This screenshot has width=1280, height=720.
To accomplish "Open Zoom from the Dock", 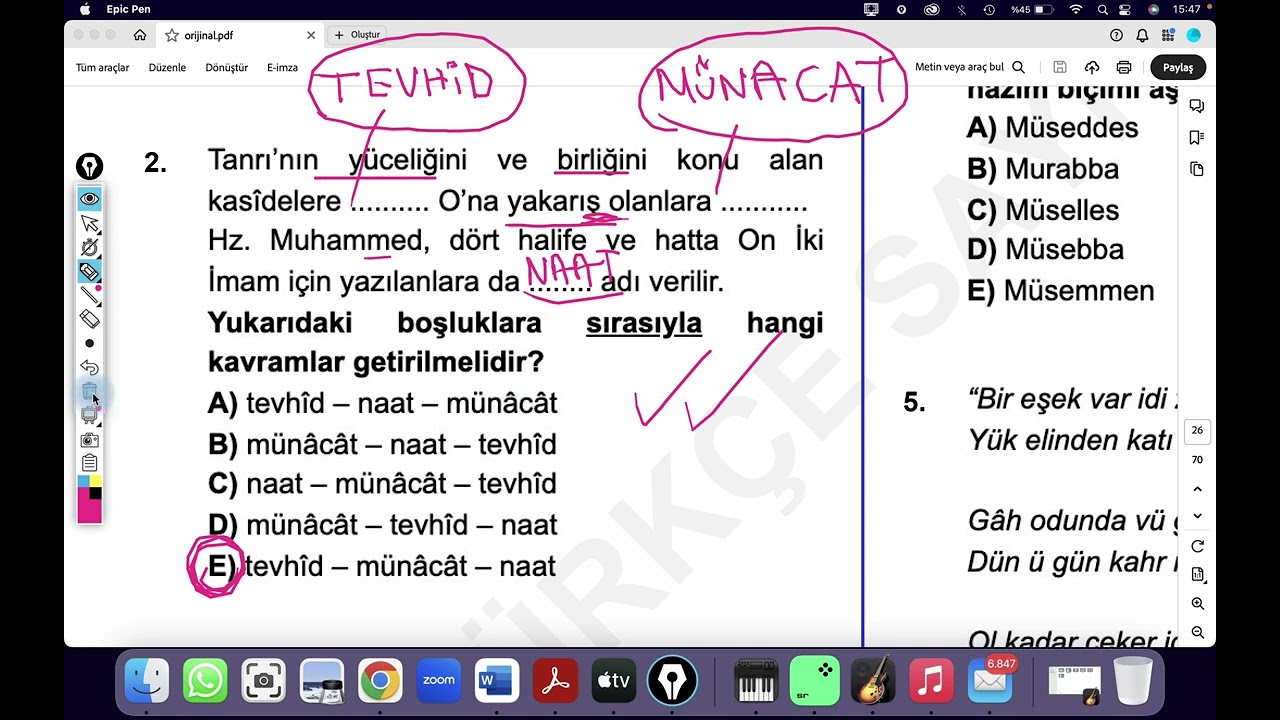I will [438, 682].
